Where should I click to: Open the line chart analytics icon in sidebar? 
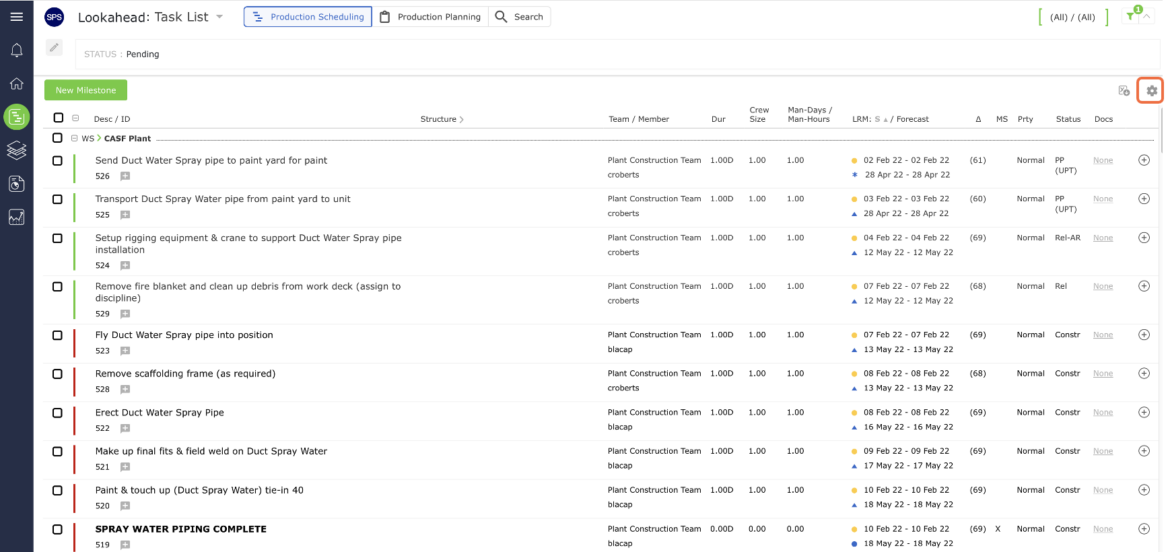point(16,217)
